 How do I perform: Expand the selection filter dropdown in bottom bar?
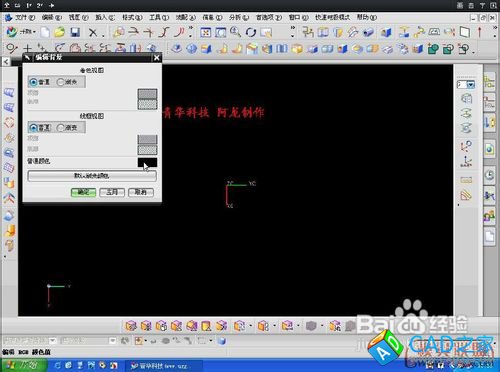pos(52,341)
